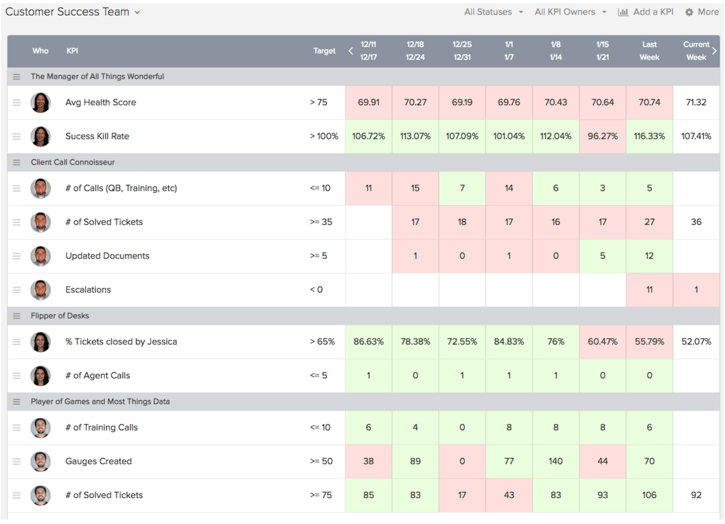The width and height of the screenshot is (725, 524).
Task: Go to next weeks with right chevron
Action: coord(714,51)
